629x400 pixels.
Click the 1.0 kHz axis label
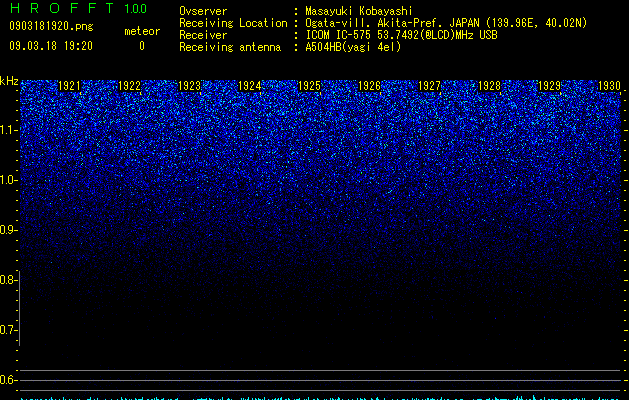[8, 180]
